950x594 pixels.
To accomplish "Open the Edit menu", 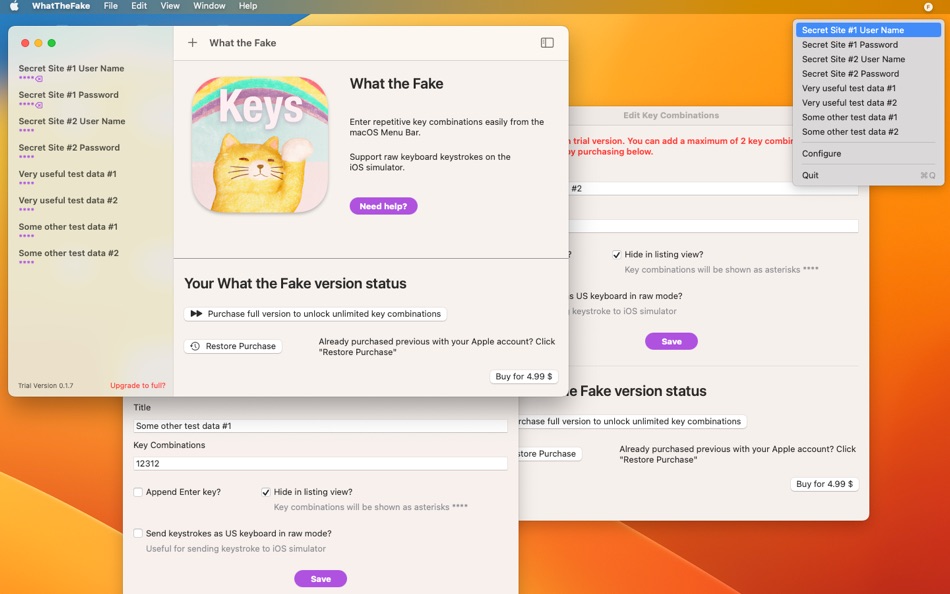I will coord(139,6).
